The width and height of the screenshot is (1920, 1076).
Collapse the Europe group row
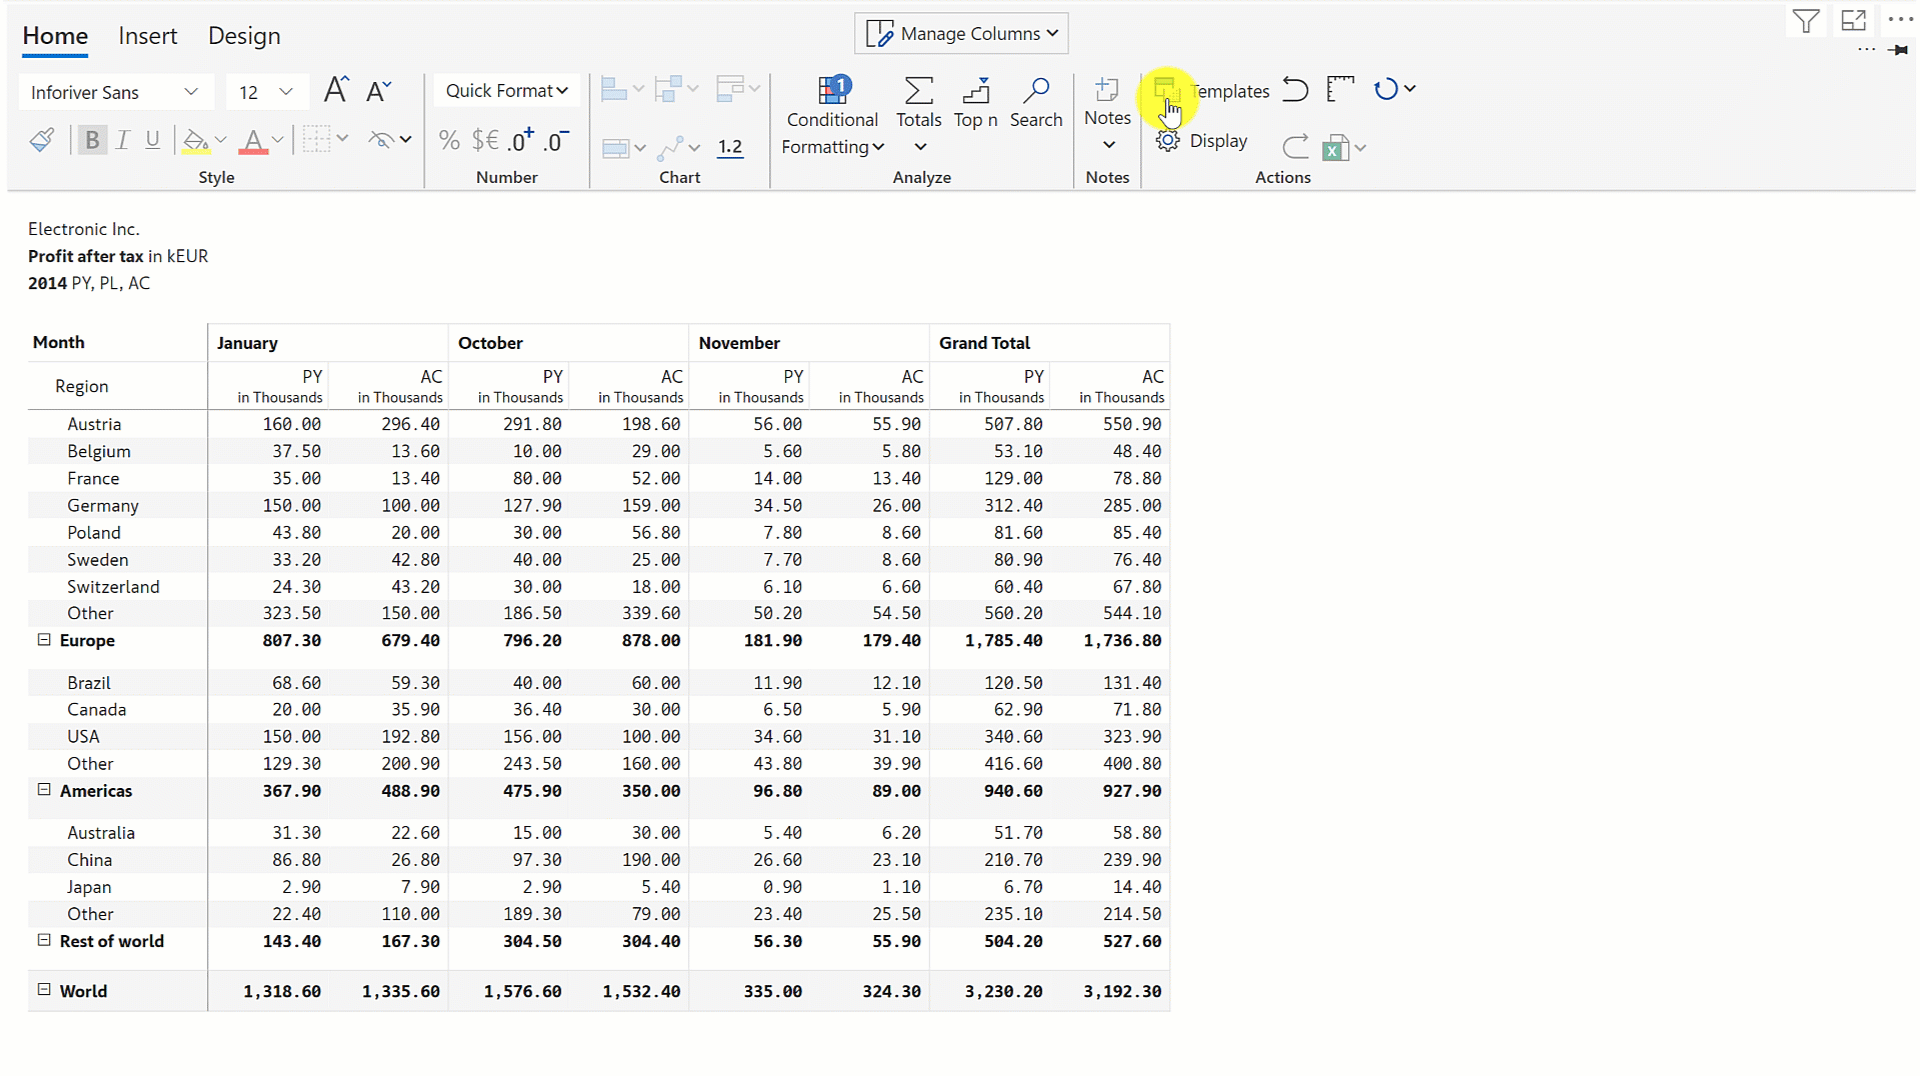pos(43,639)
